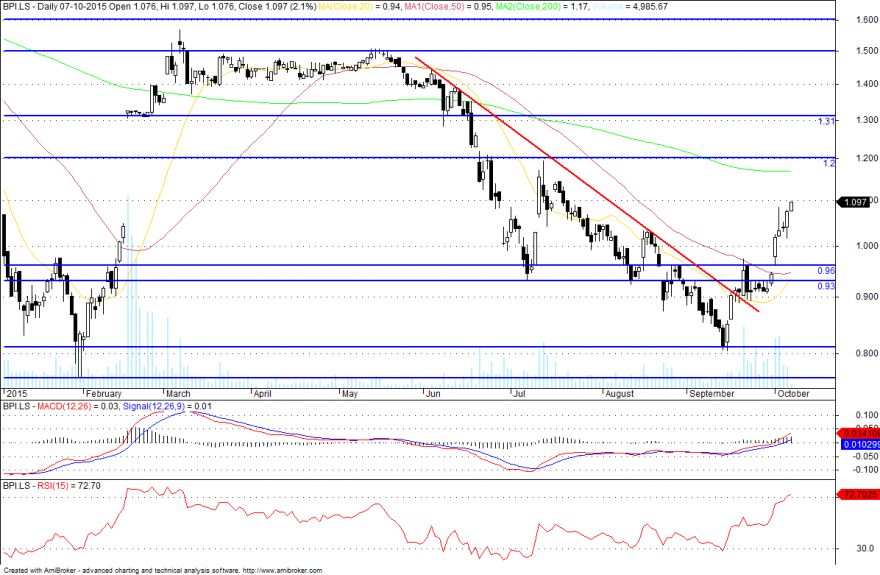
Task: Select the blue 0.93 horizontal line label
Action: (x=826, y=286)
